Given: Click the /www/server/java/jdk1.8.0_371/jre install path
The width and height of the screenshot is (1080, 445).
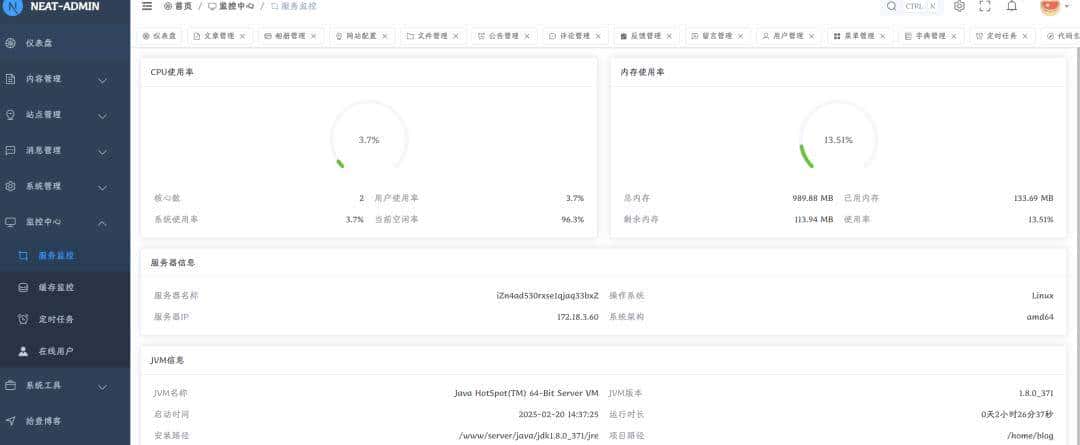Looking at the screenshot, I should click(529, 436).
